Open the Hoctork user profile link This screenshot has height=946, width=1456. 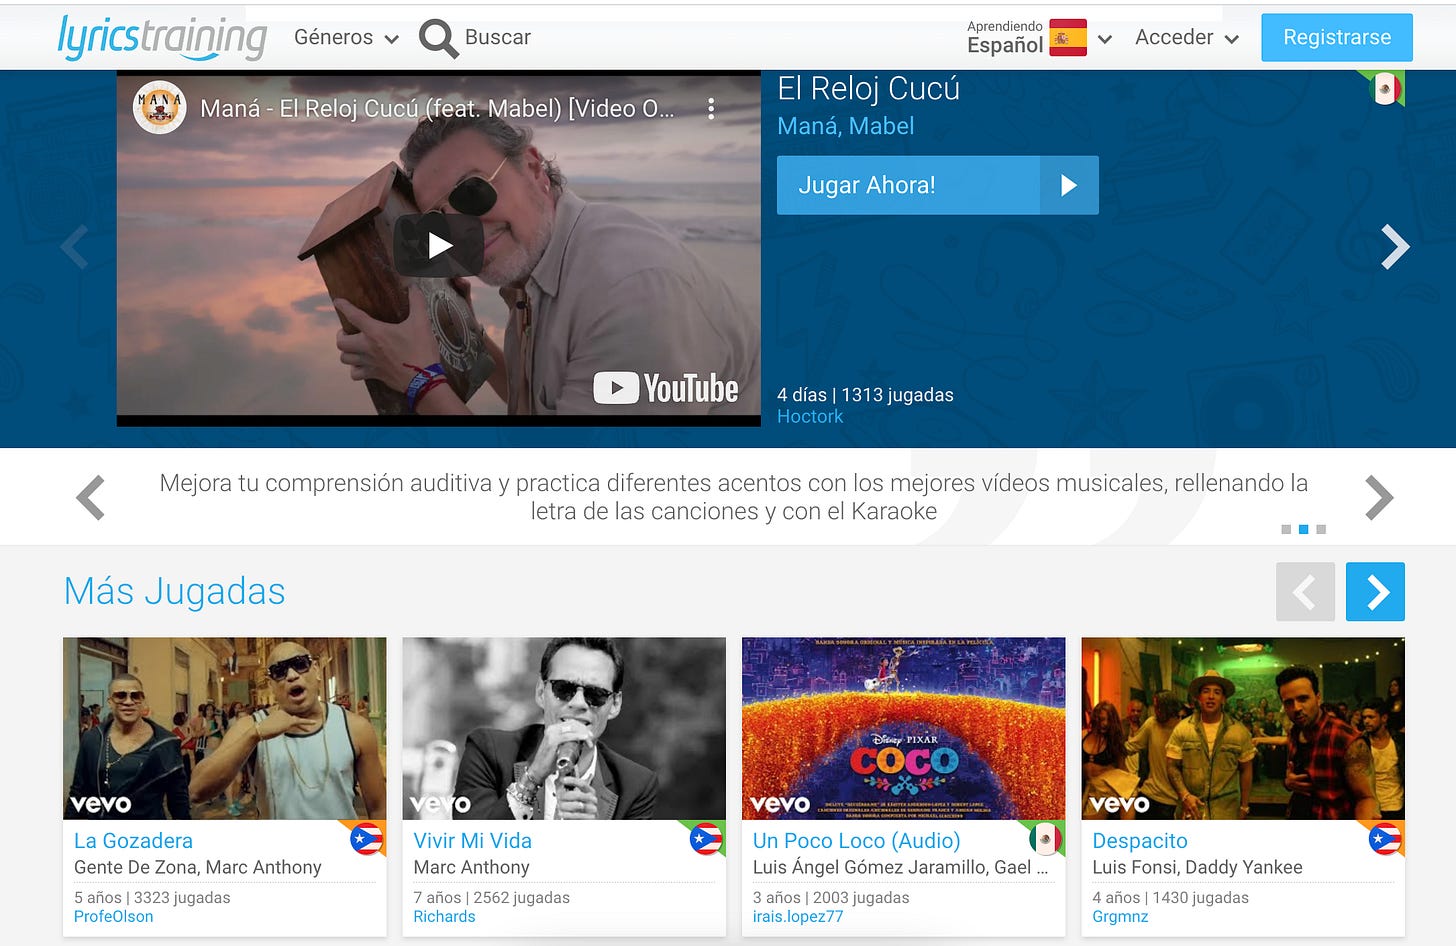pyautogui.click(x=810, y=417)
